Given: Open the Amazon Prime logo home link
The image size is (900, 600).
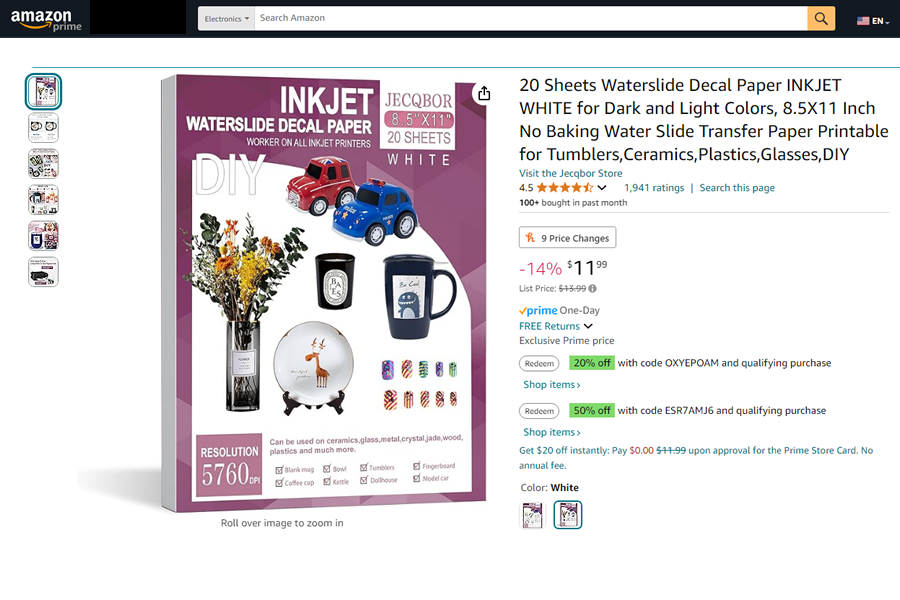Looking at the screenshot, I should pos(45,19).
